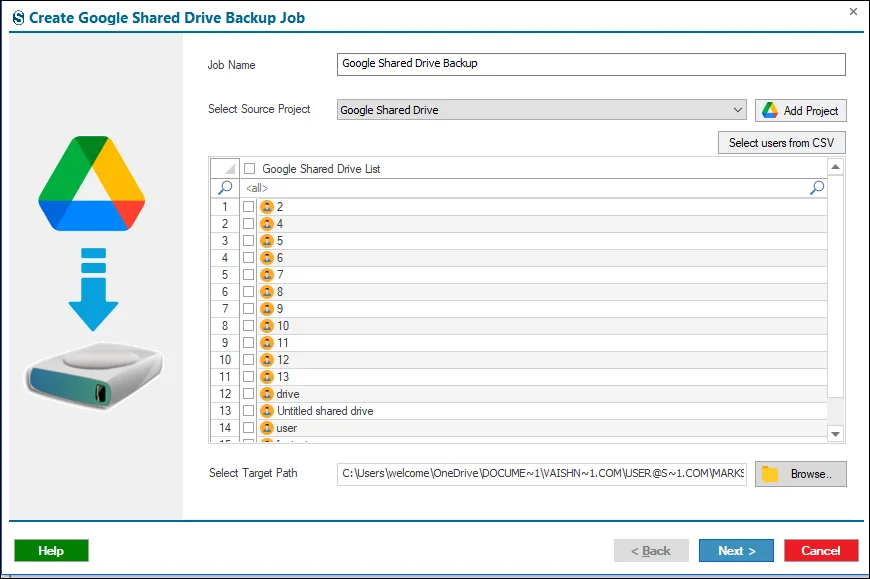
Task: Click the Select Target Path field
Action: 542,474
